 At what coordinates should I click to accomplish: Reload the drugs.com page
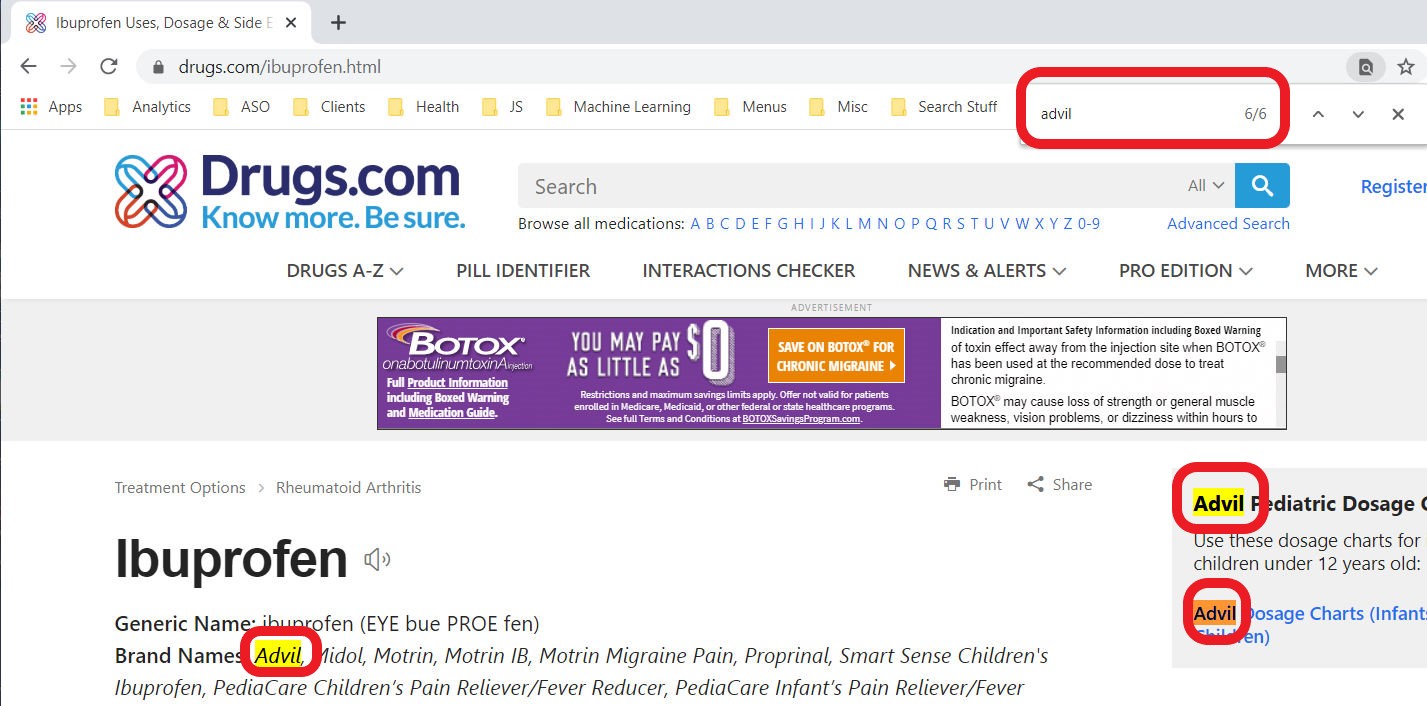tap(109, 67)
